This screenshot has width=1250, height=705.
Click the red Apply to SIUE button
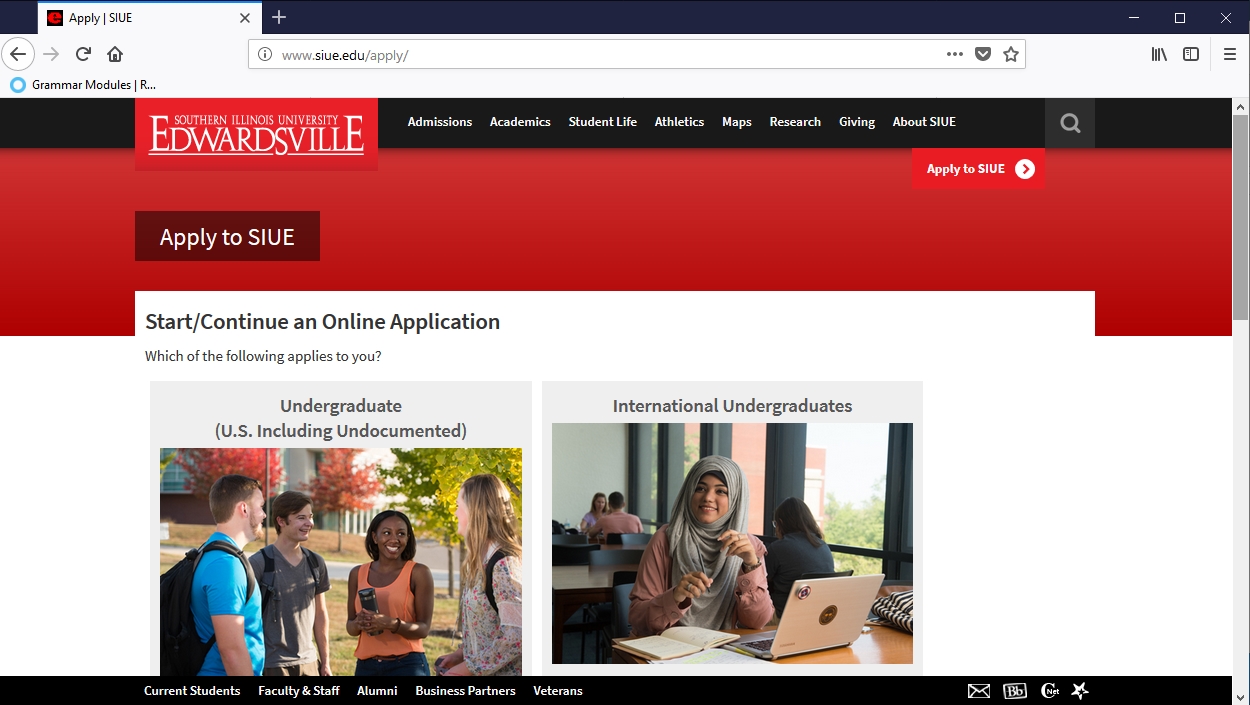pyautogui.click(x=978, y=169)
